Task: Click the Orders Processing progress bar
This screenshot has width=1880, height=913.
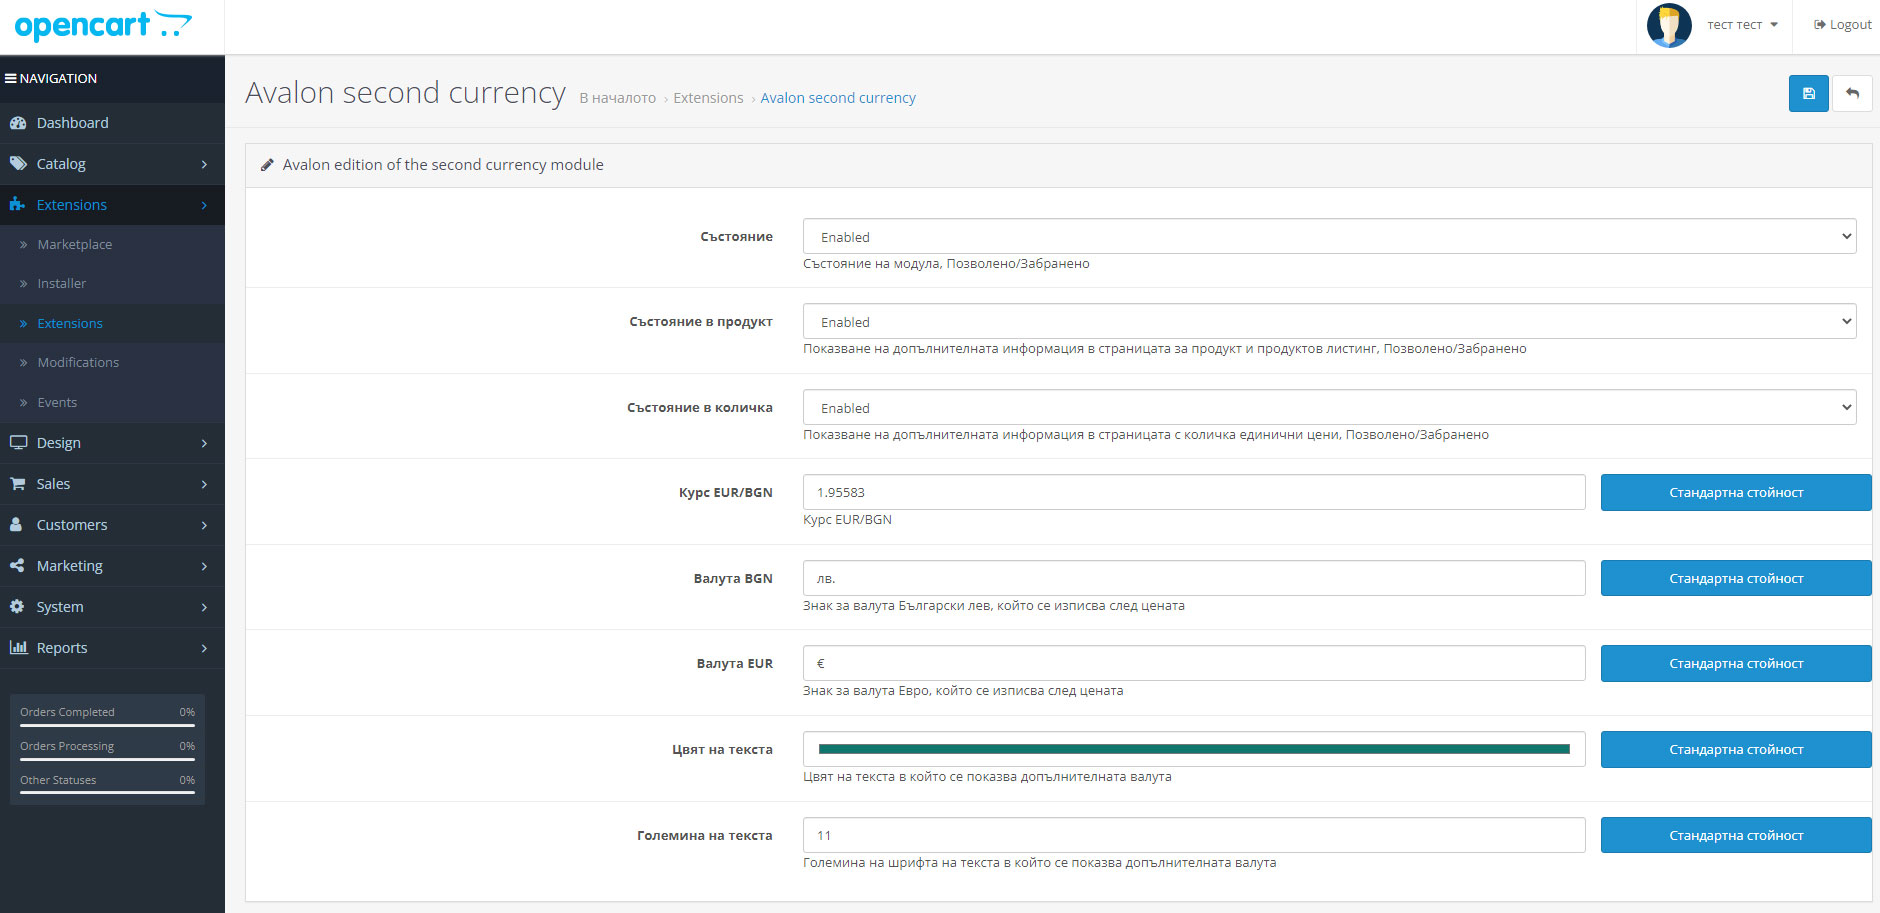Action: 107,759
